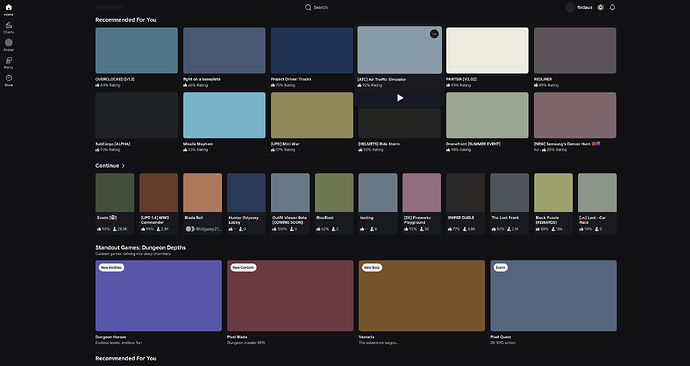Continue Fireworks Playground game

[422, 203]
